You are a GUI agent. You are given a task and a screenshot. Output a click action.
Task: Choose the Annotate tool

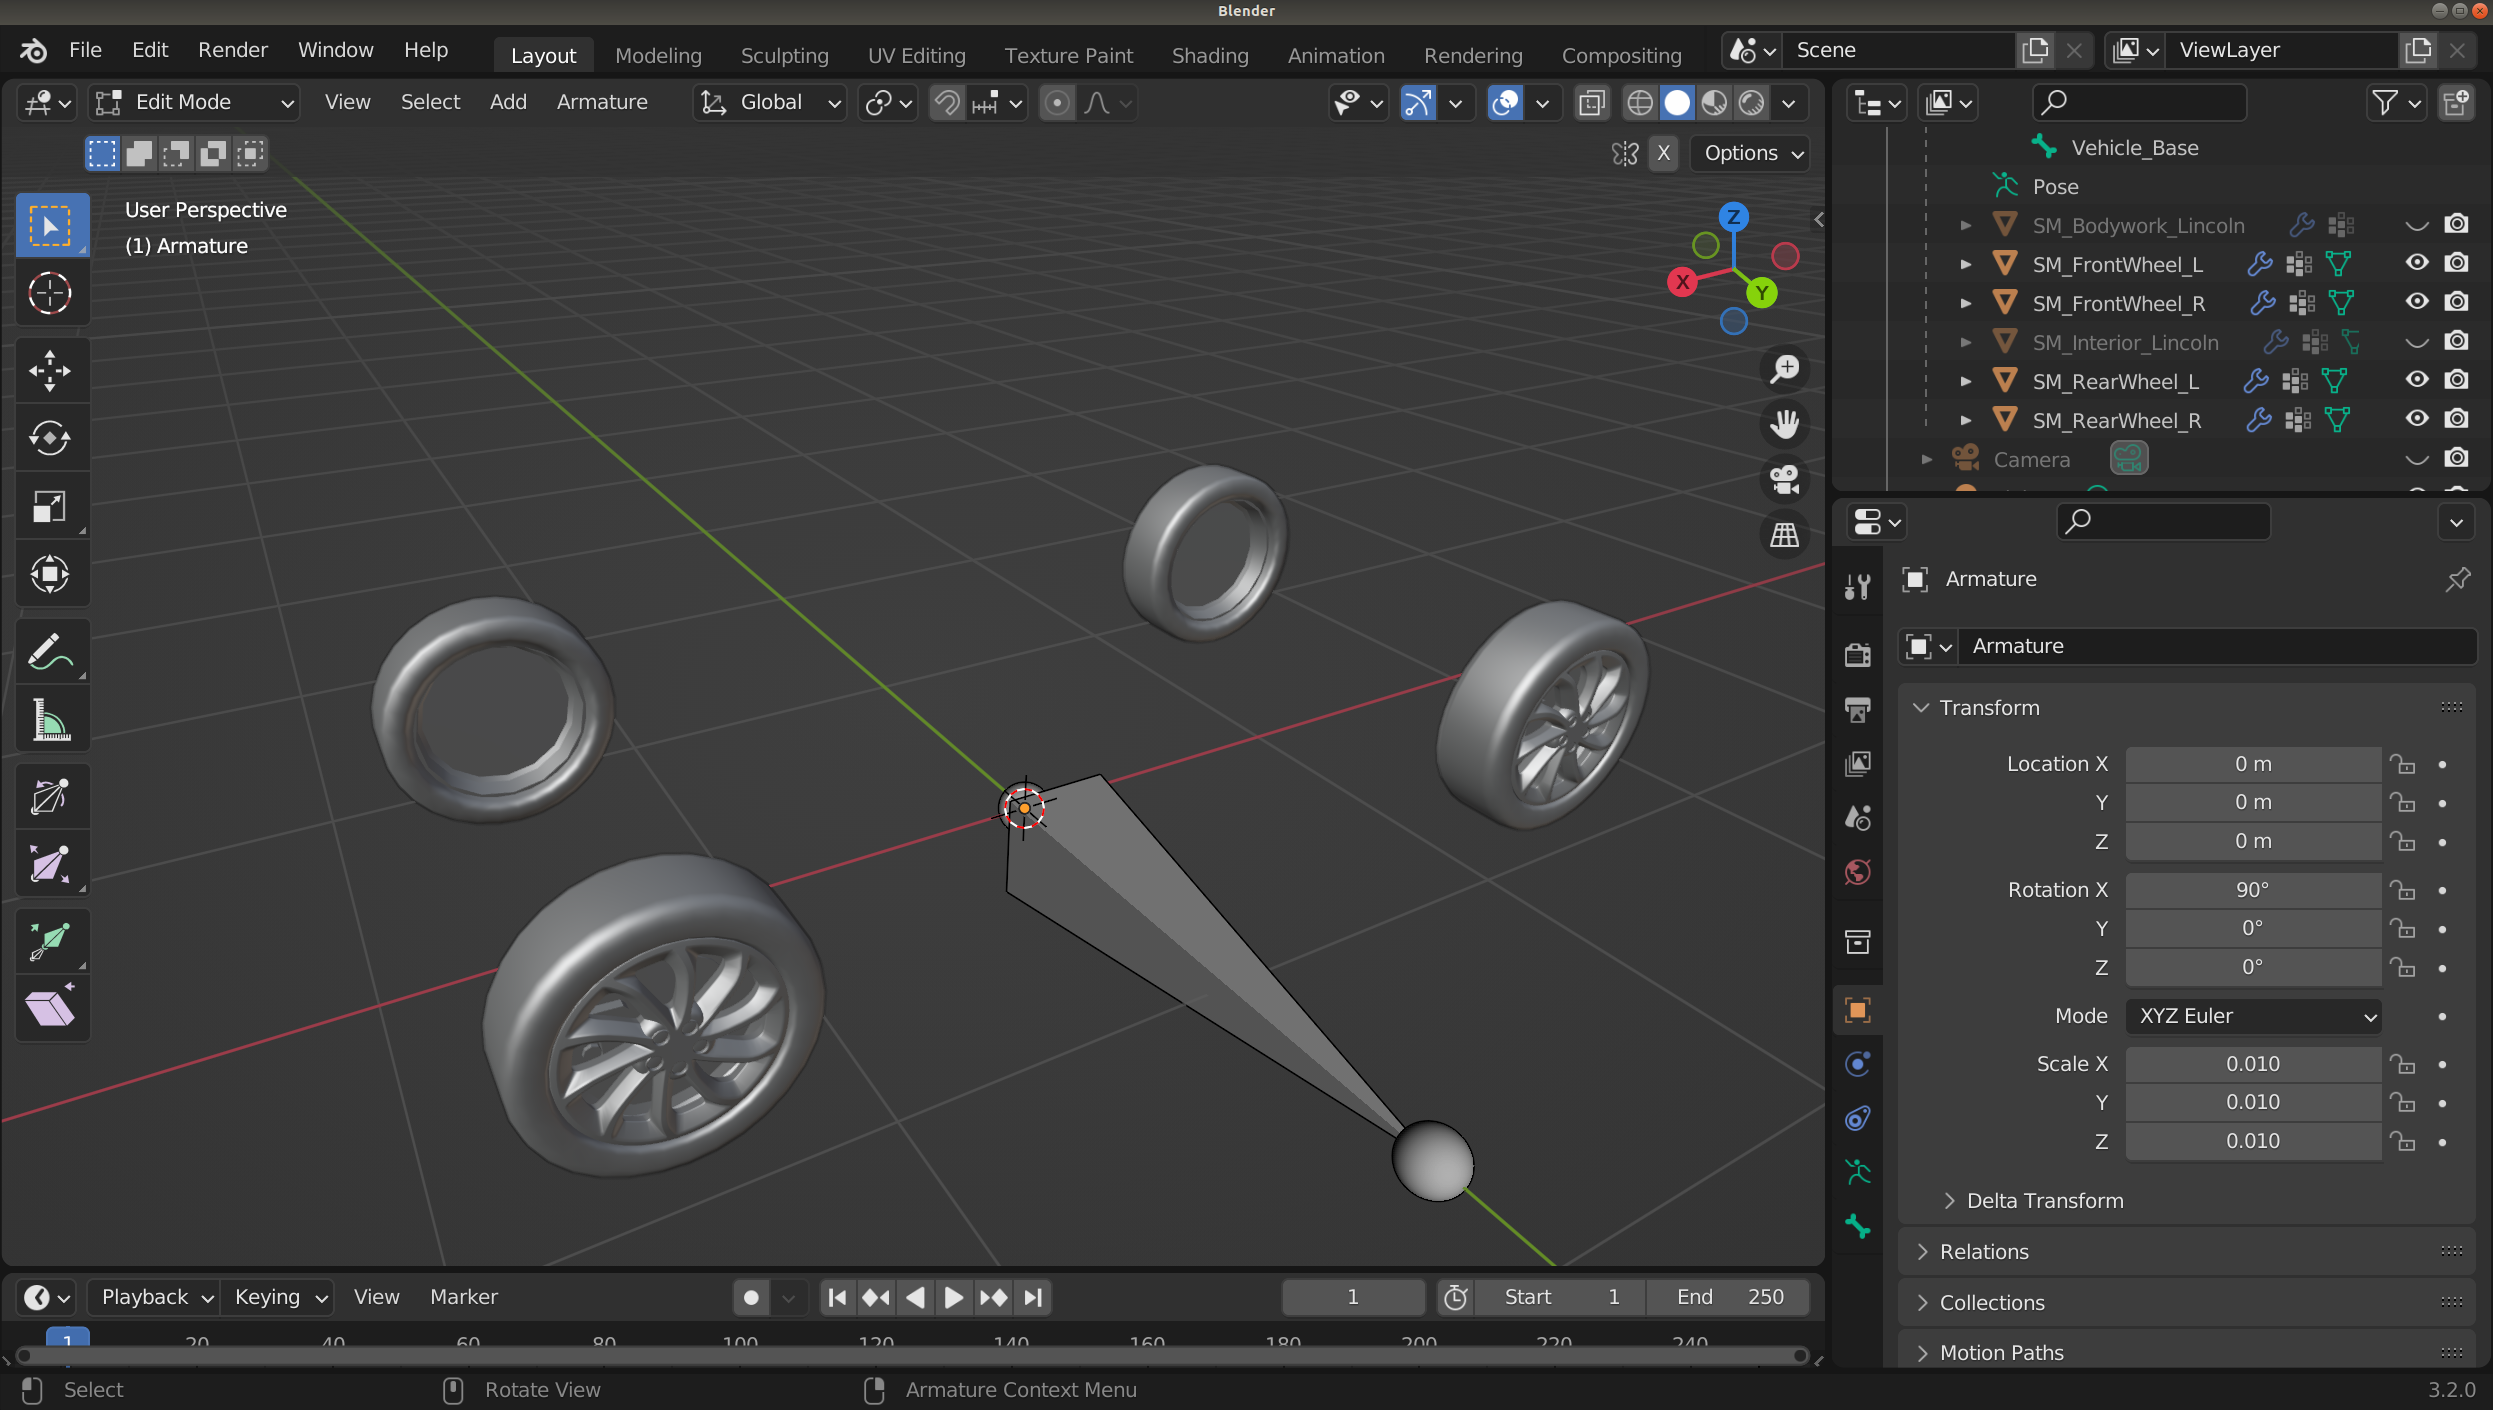[51, 651]
